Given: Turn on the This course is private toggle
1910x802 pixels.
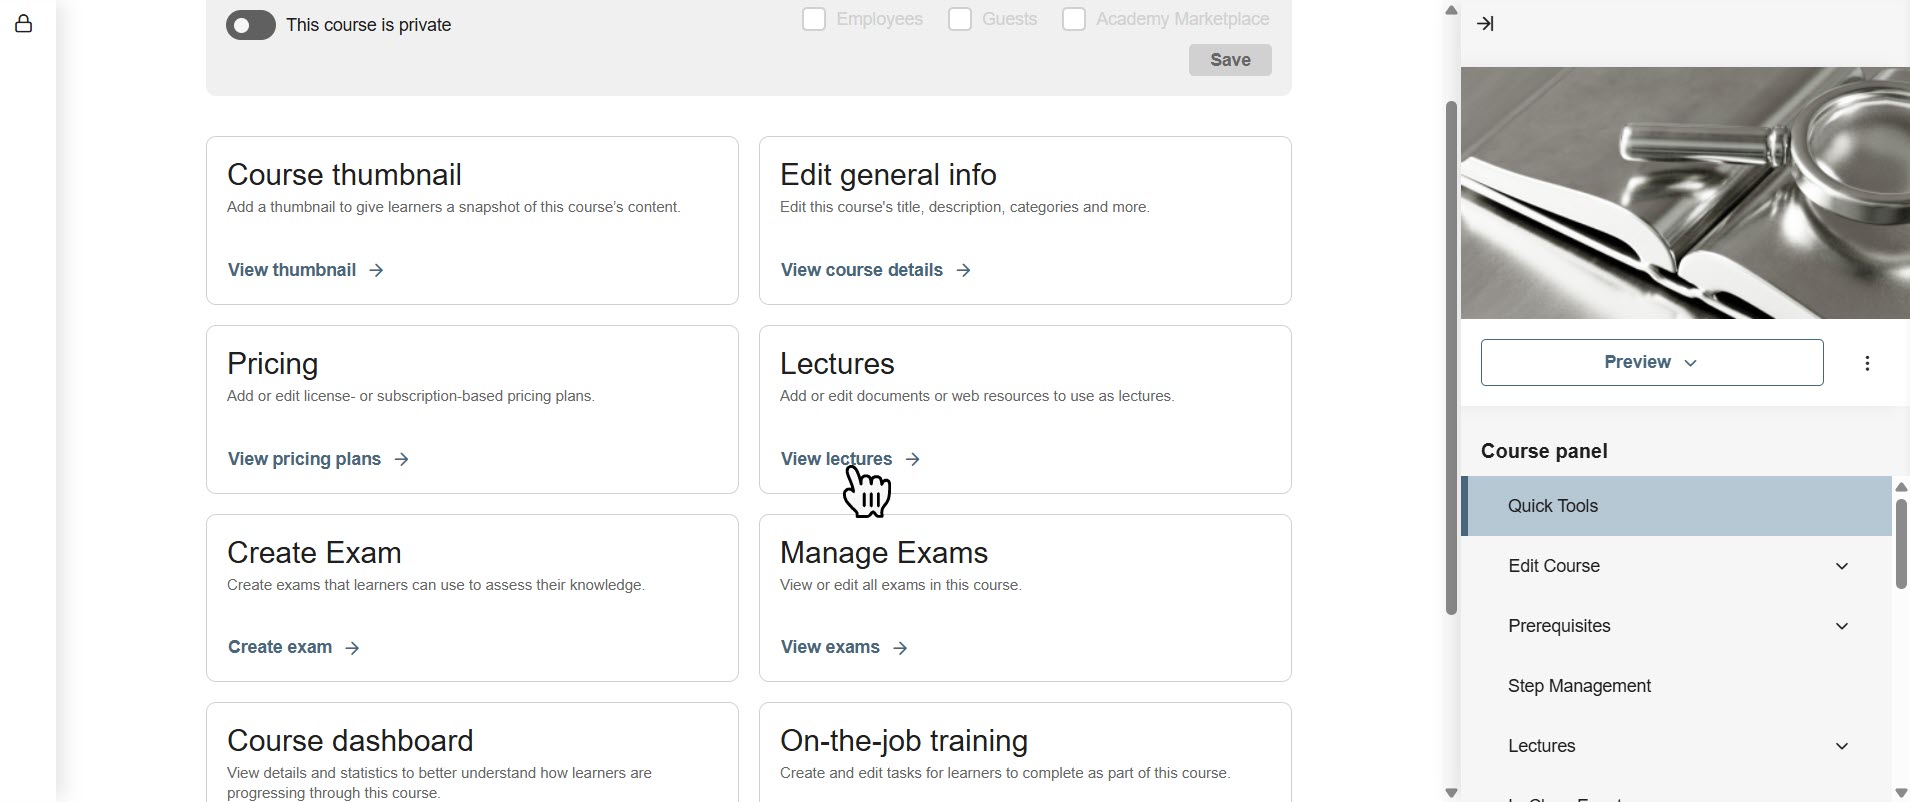Looking at the screenshot, I should (251, 25).
